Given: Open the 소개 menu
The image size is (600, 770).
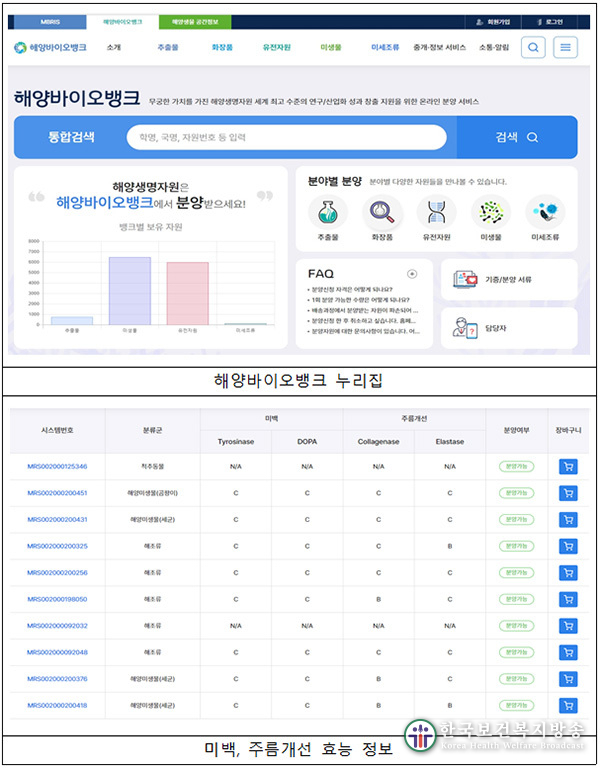Looking at the screenshot, I should 113,48.
